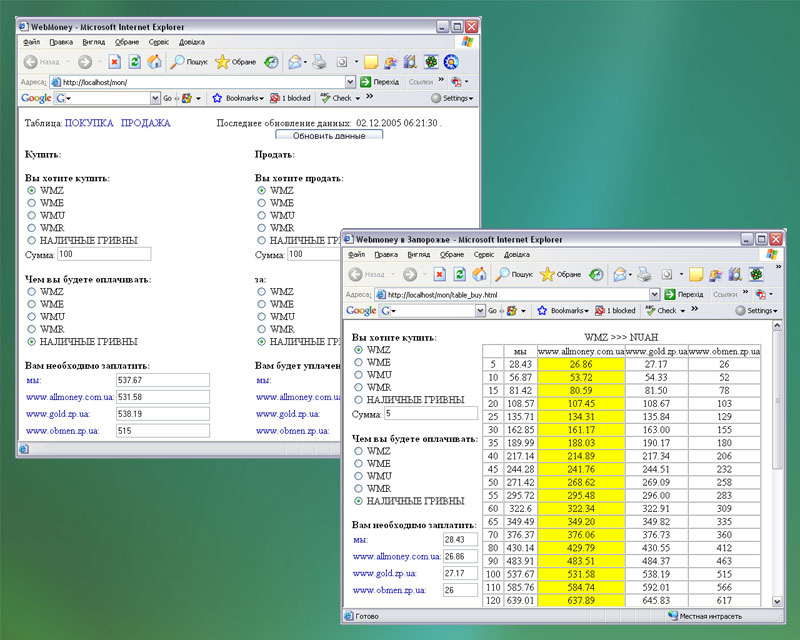Select WME under 'Вы хотите купить' in WebMoney window
800x640 pixels.
point(32,203)
